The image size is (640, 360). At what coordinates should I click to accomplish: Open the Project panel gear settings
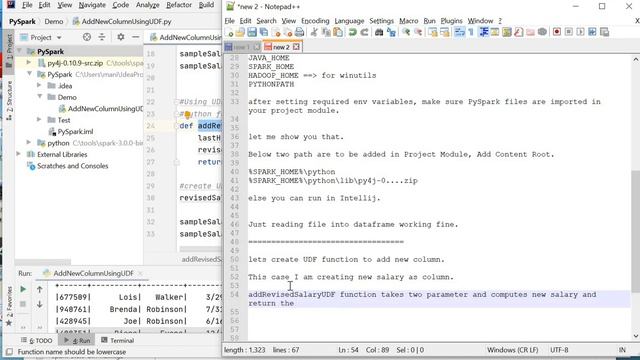[x=120, y=37]
